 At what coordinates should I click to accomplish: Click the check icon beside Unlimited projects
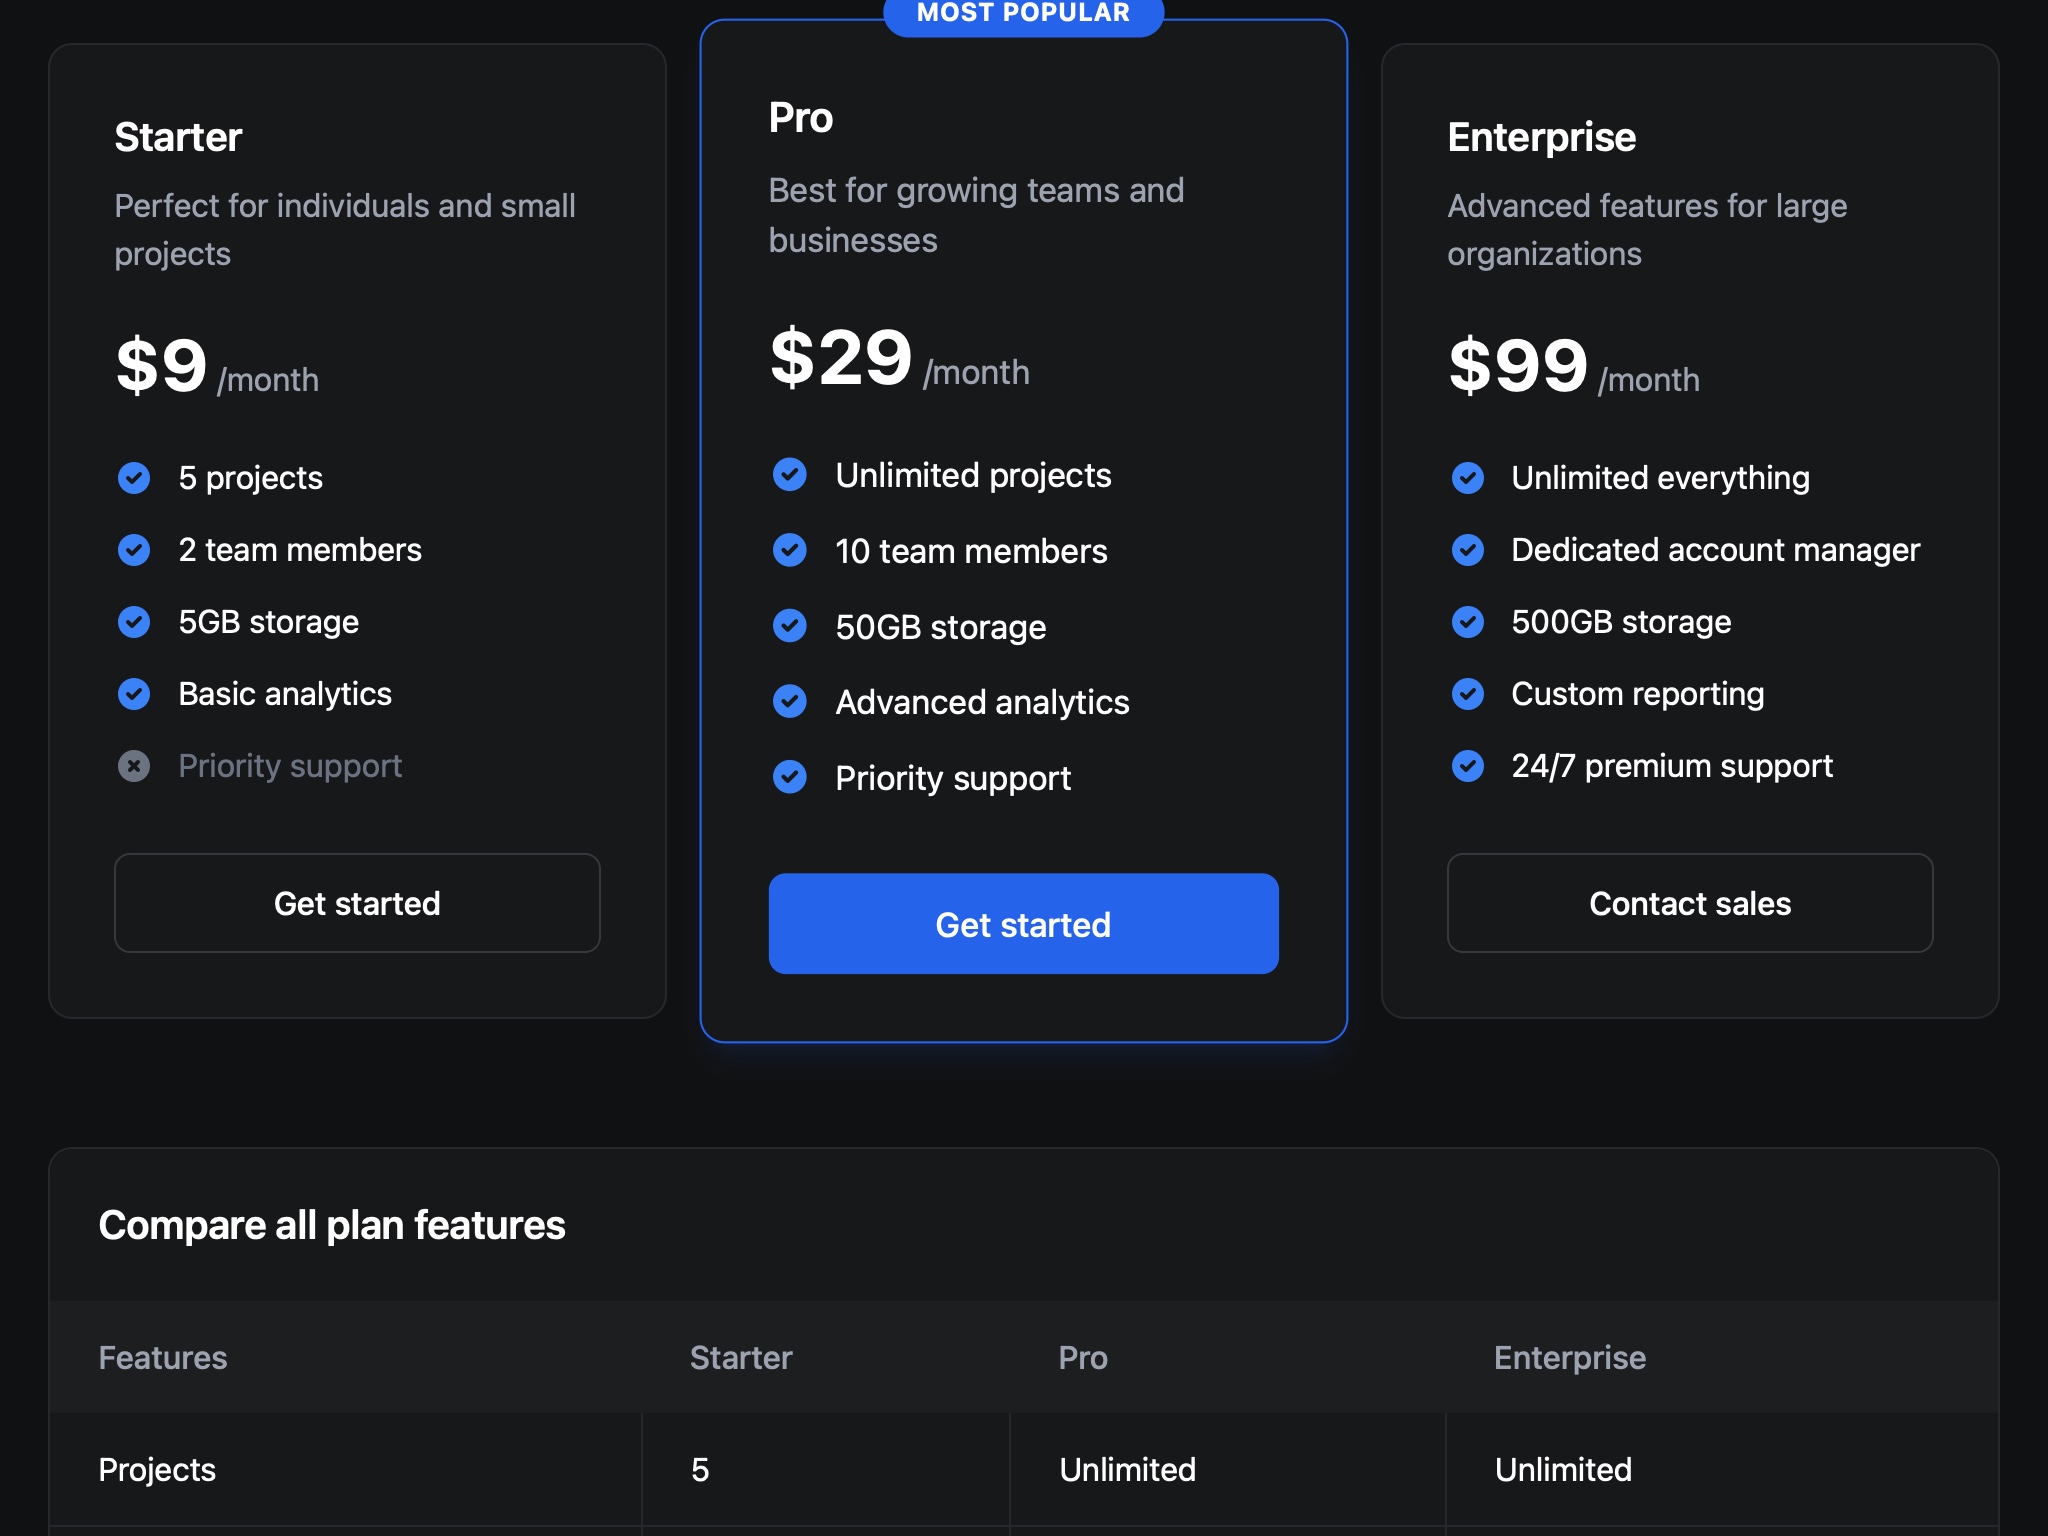pos(790,475)
